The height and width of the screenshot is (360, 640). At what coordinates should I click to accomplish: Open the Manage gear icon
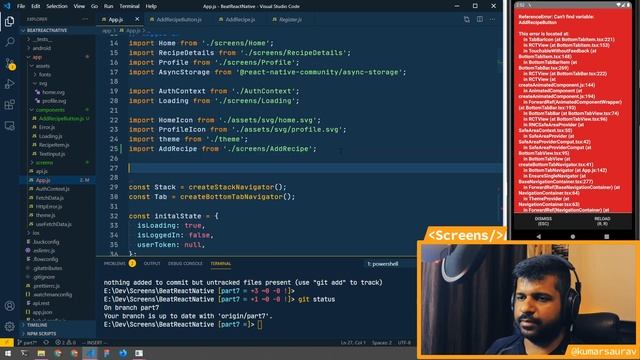[x=9, y=326]
